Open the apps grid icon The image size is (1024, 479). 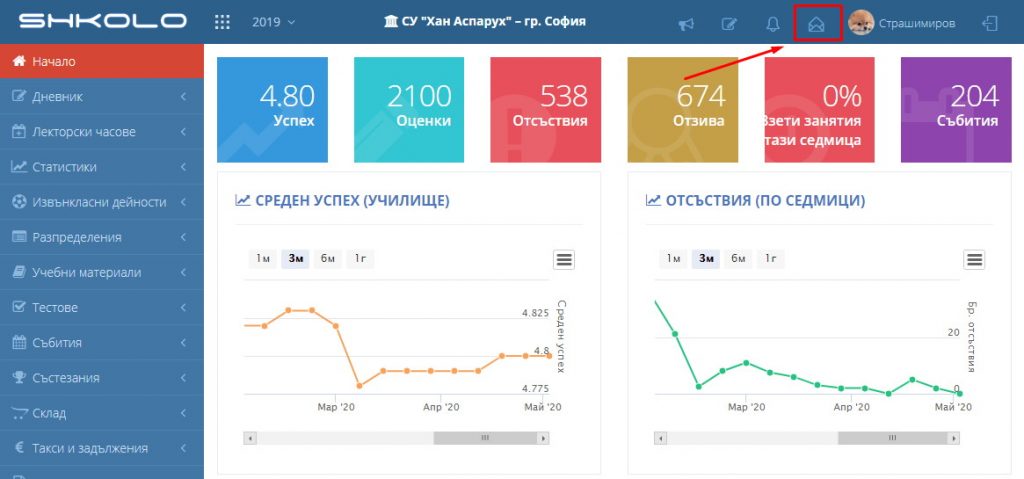coord(222,22)
